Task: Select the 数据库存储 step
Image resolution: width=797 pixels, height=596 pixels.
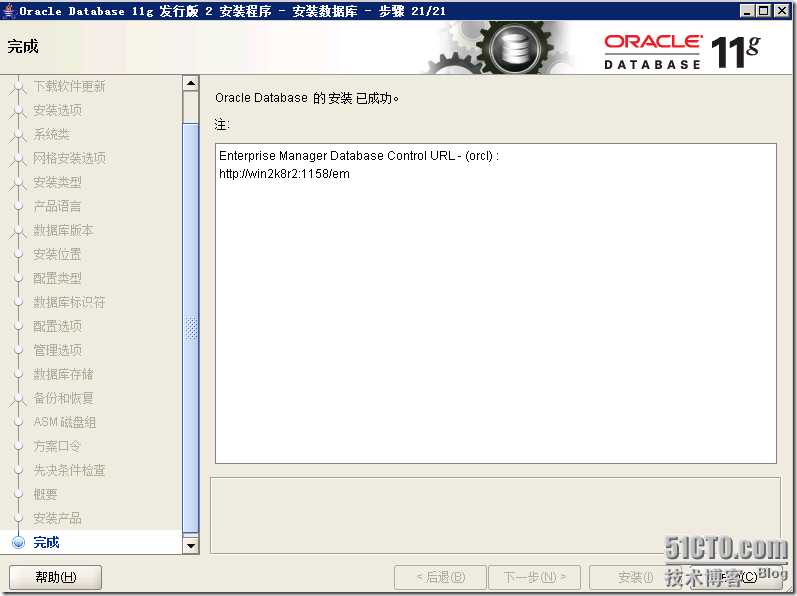Action: point(64,374)
